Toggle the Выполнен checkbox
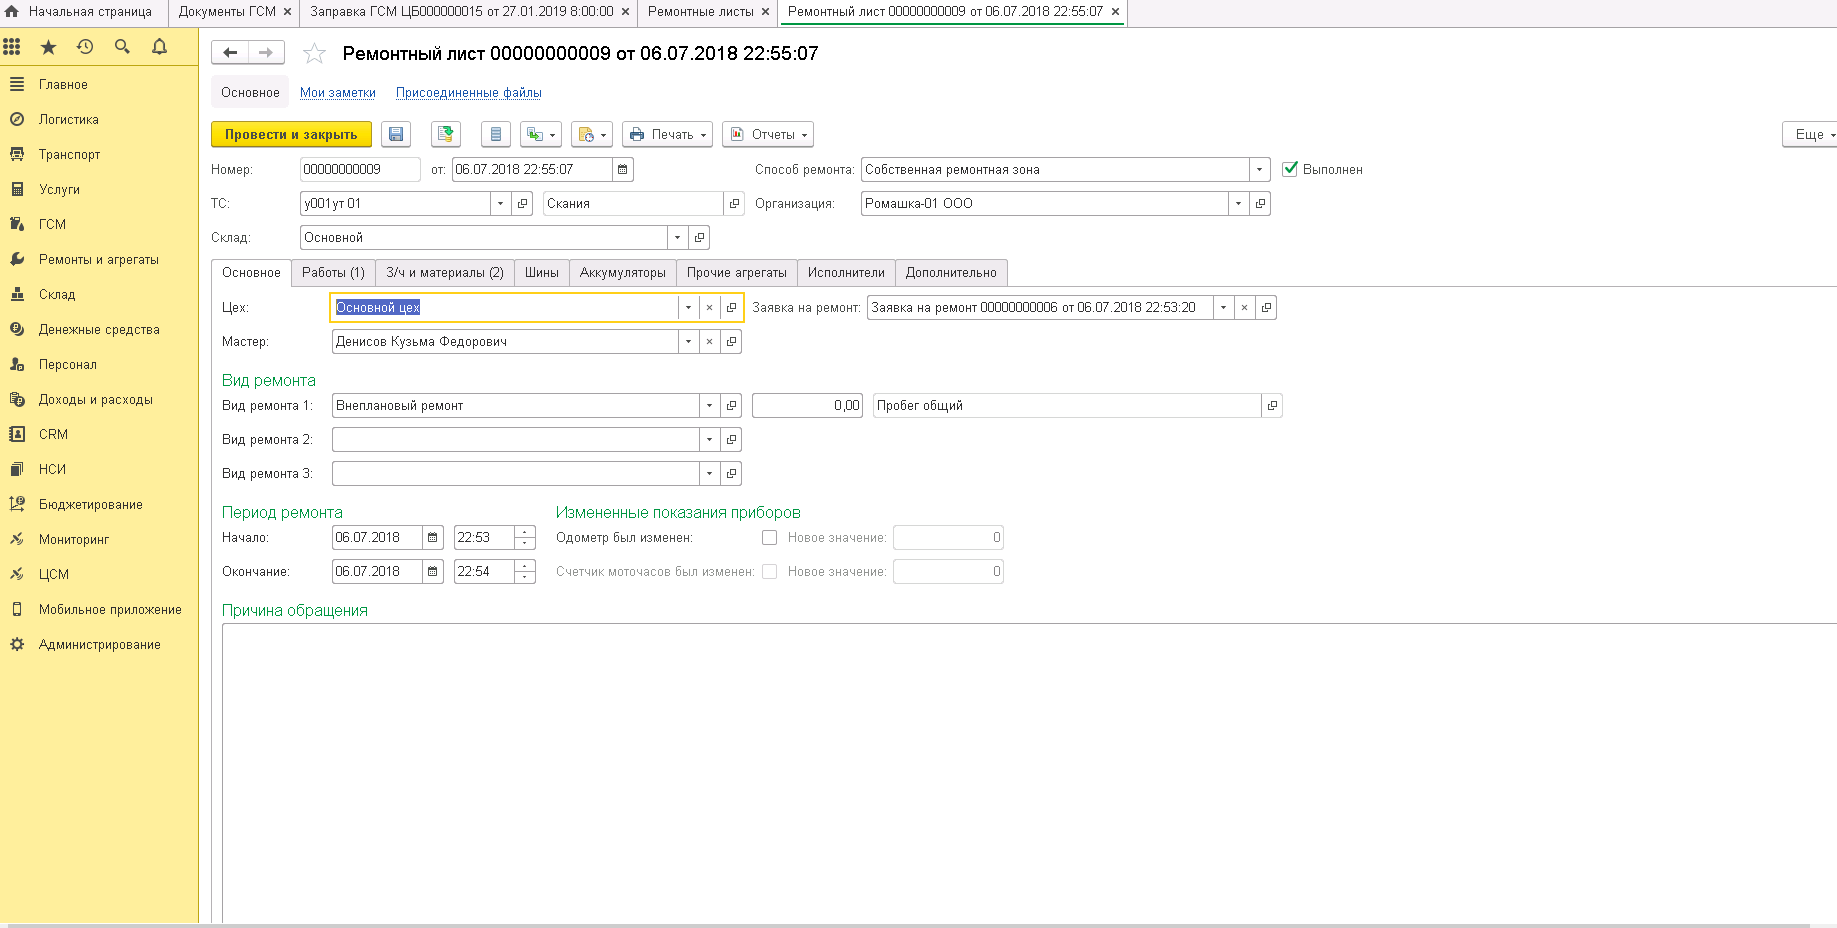The height and width of the screenshot is (928, 1837). (1290, 169)
